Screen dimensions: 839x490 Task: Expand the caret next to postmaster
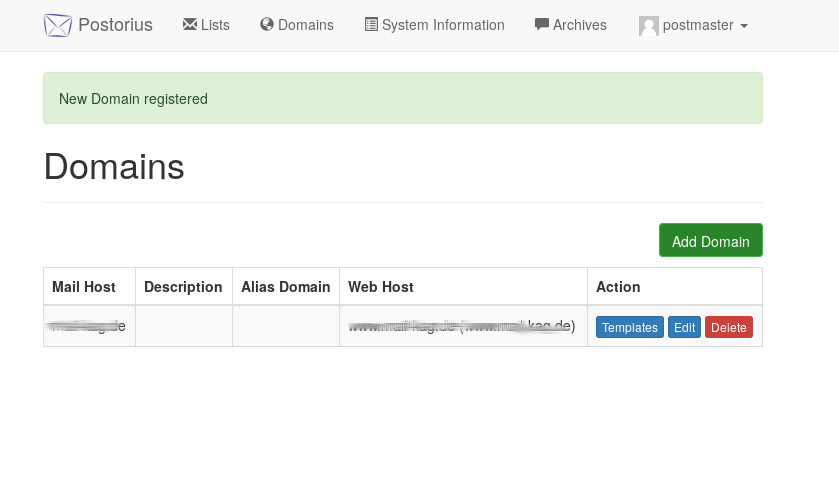(744, 26)
